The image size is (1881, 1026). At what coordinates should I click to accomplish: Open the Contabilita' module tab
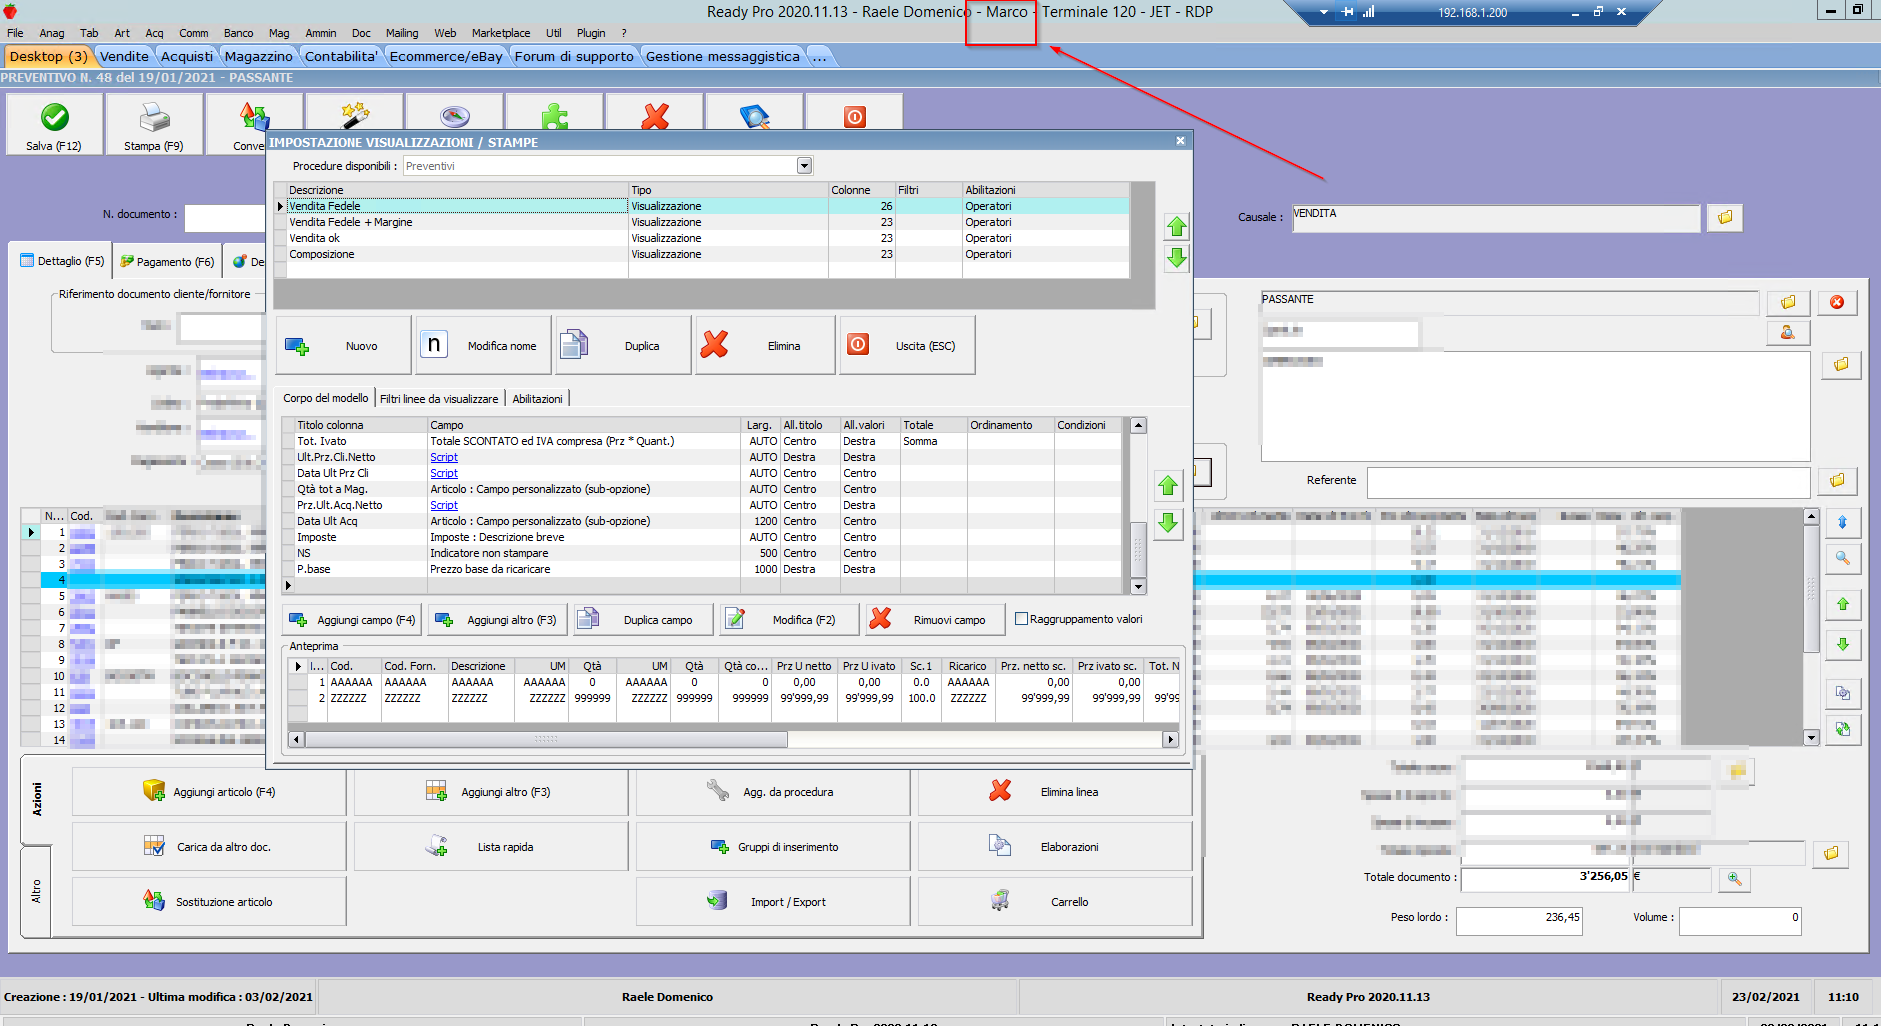[341, 56]
